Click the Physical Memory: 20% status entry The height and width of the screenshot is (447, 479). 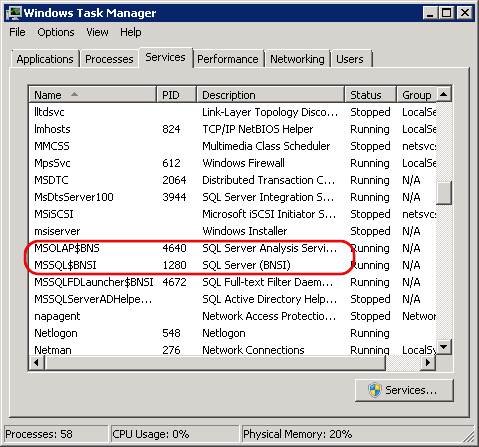coord(357,434)
